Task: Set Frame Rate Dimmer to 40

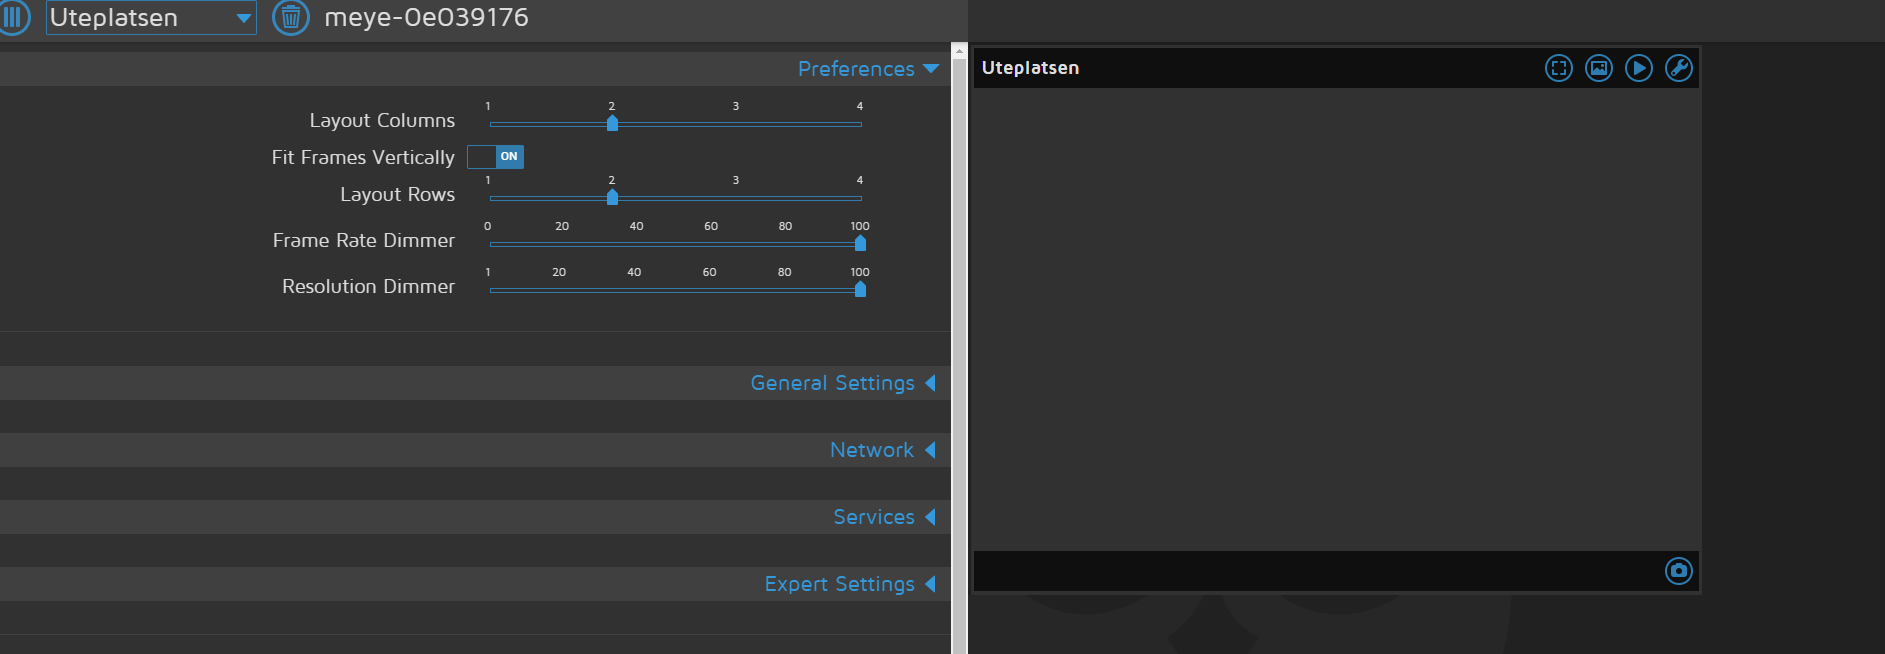Action: pos(637,244)
